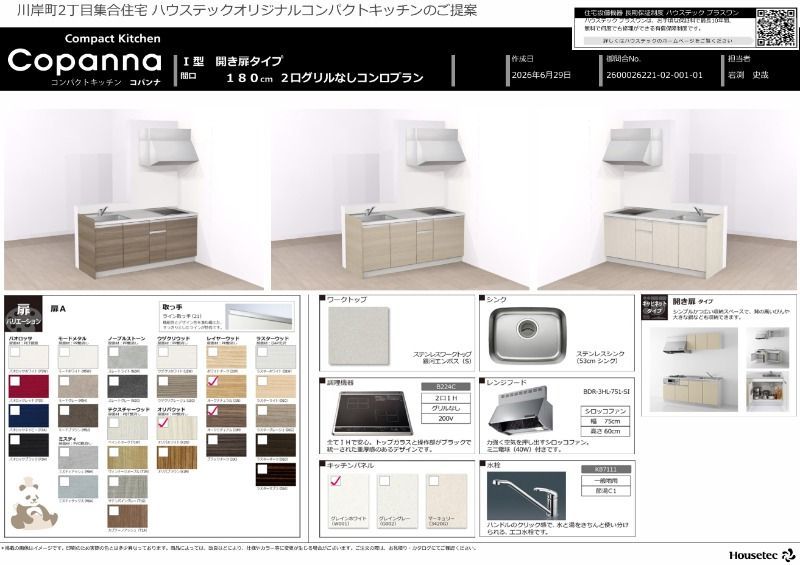Select the black door color swatch

pyautogui.click(x=29, y=445)
